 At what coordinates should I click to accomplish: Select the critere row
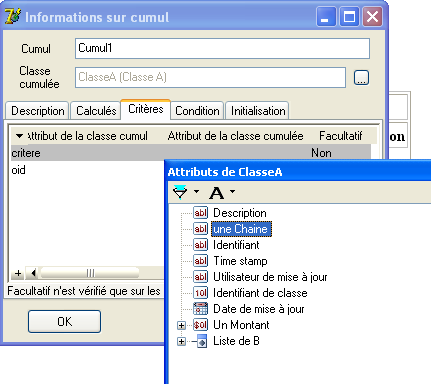191,153
